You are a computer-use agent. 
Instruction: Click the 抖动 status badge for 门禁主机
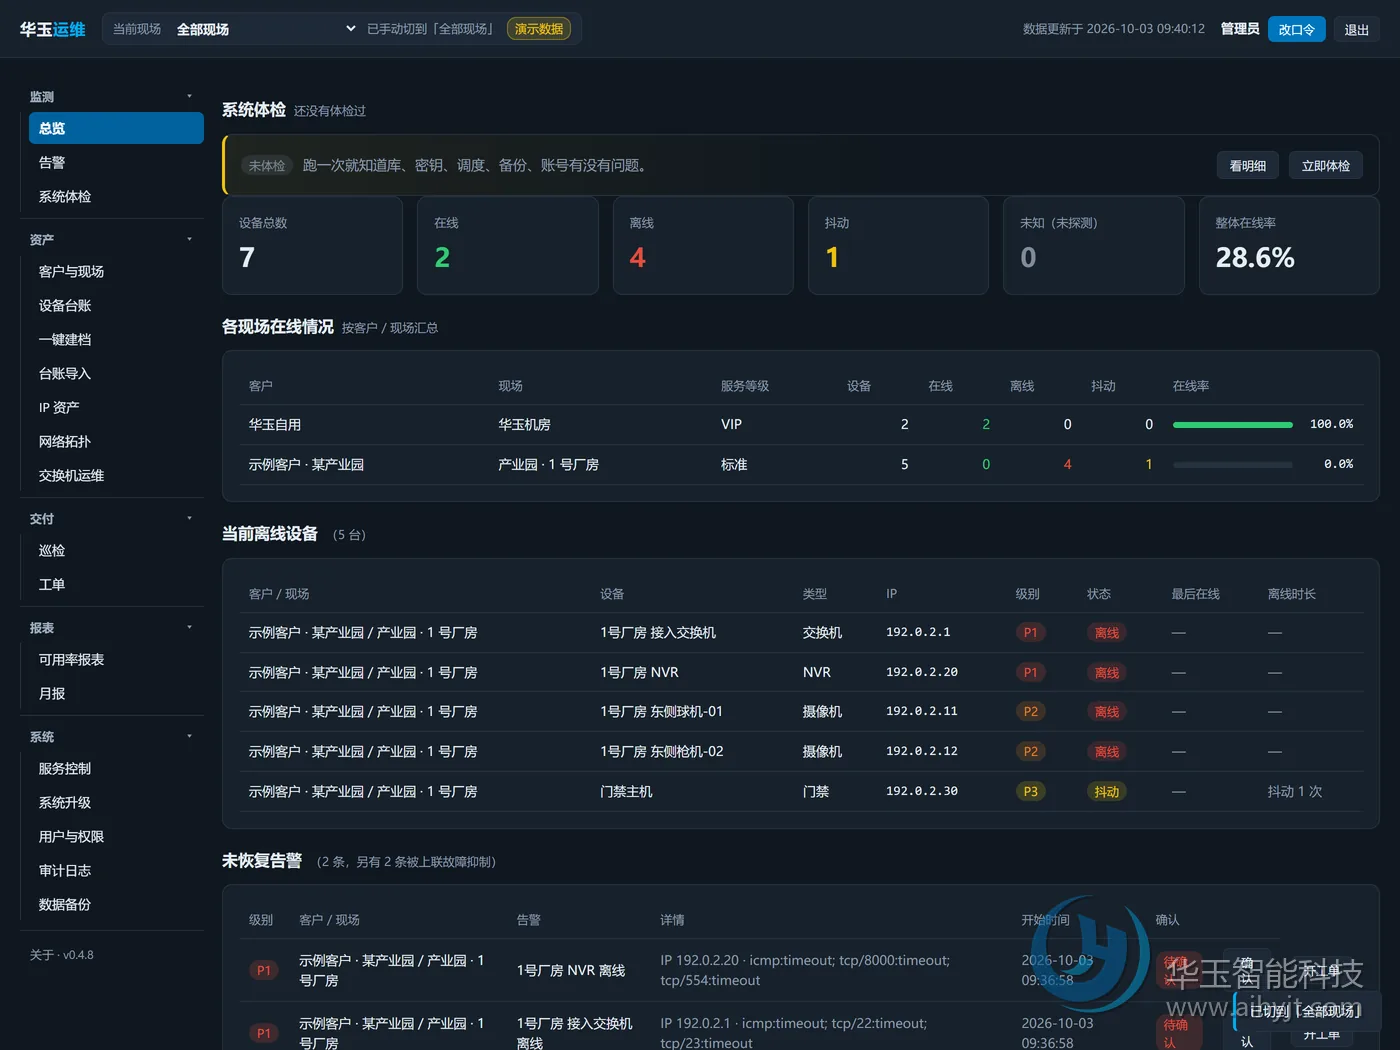tap(1107, 791)
